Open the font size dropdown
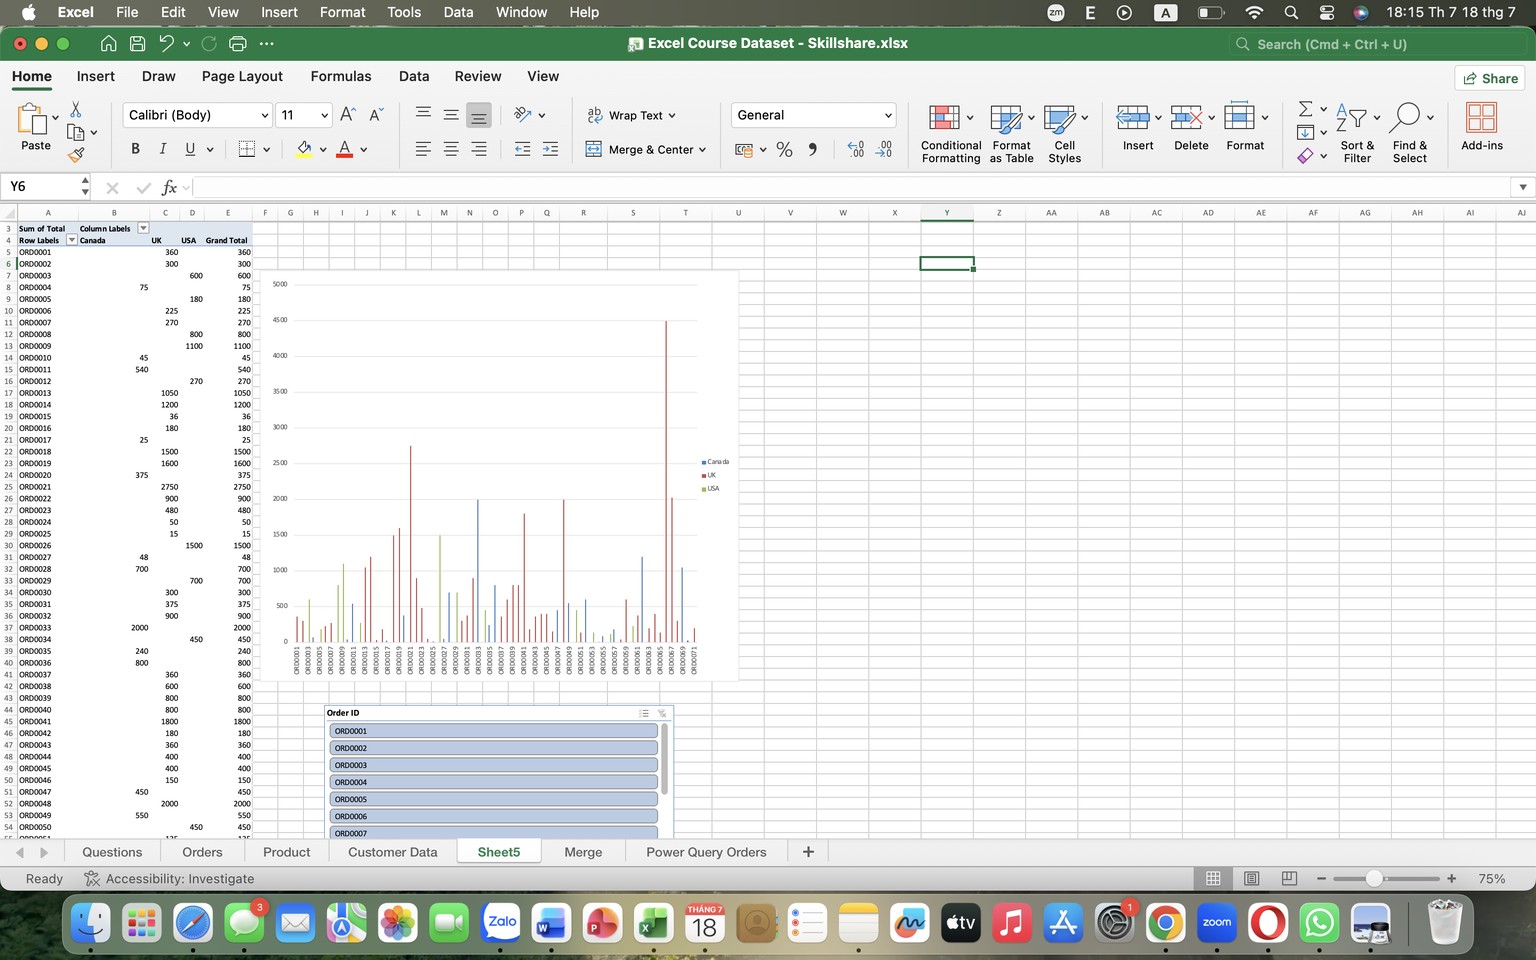The height and width of the screenshot is (960, 1536). click(324, 116)
